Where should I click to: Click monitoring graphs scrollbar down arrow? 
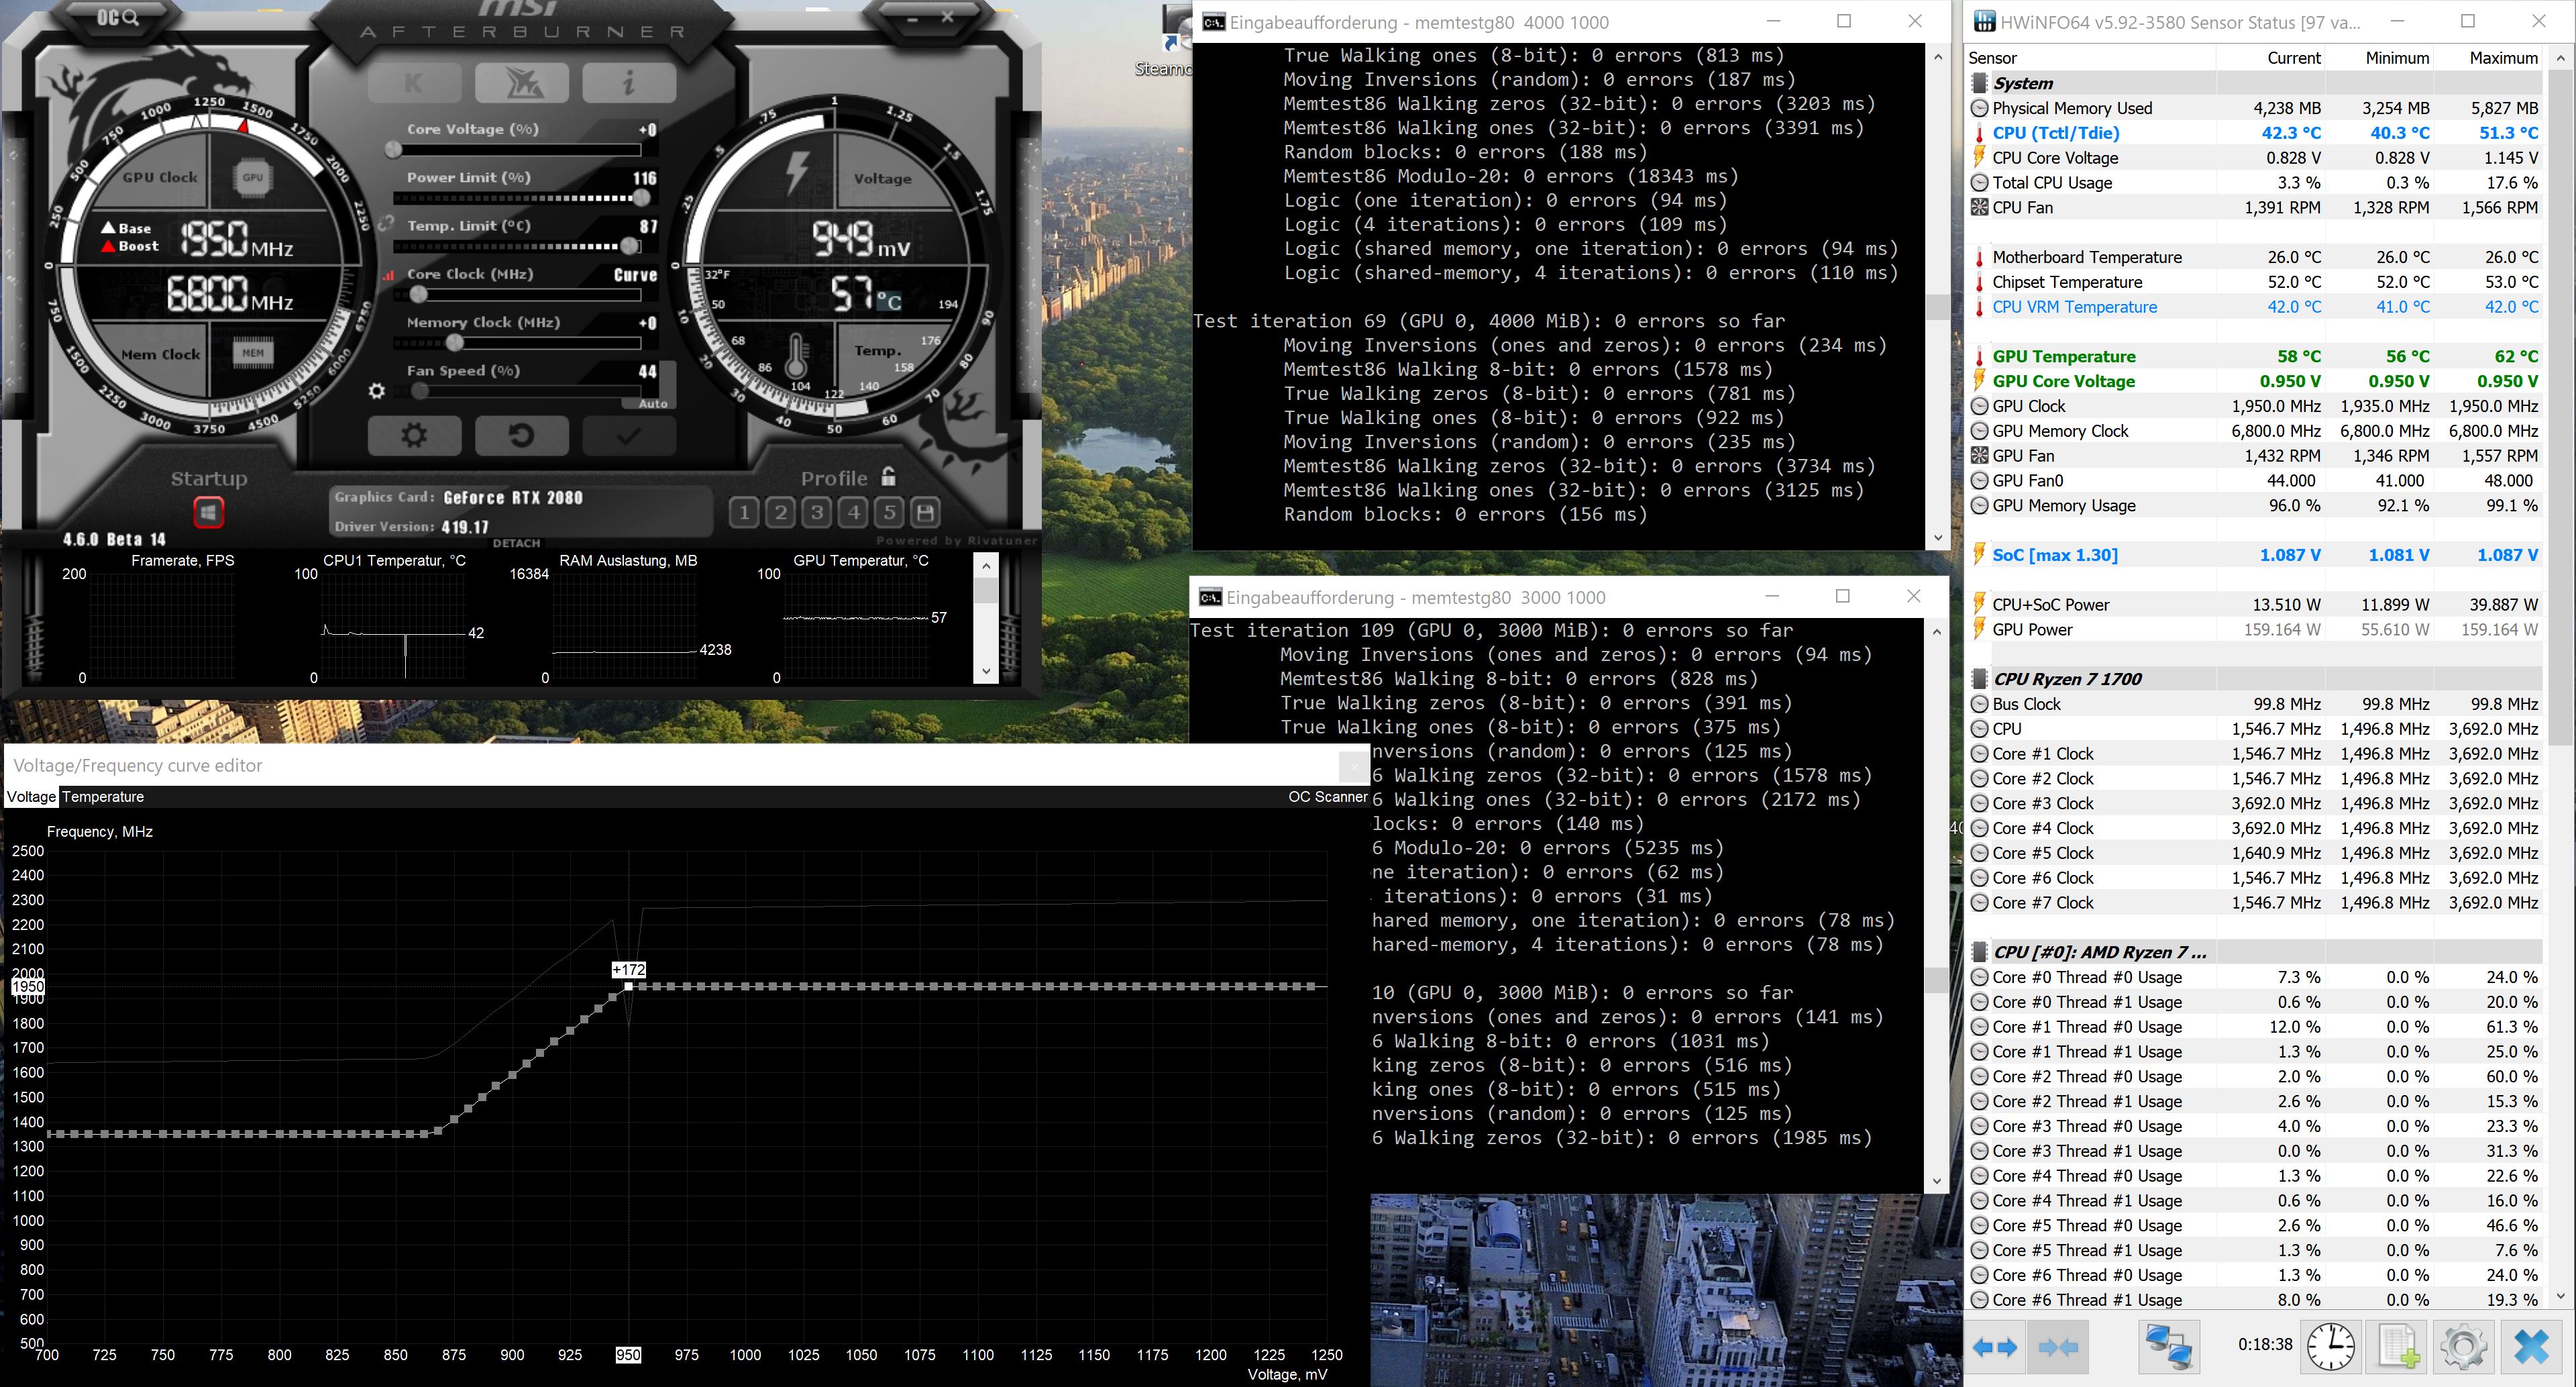pyautogui.click(x=986, y=671)
